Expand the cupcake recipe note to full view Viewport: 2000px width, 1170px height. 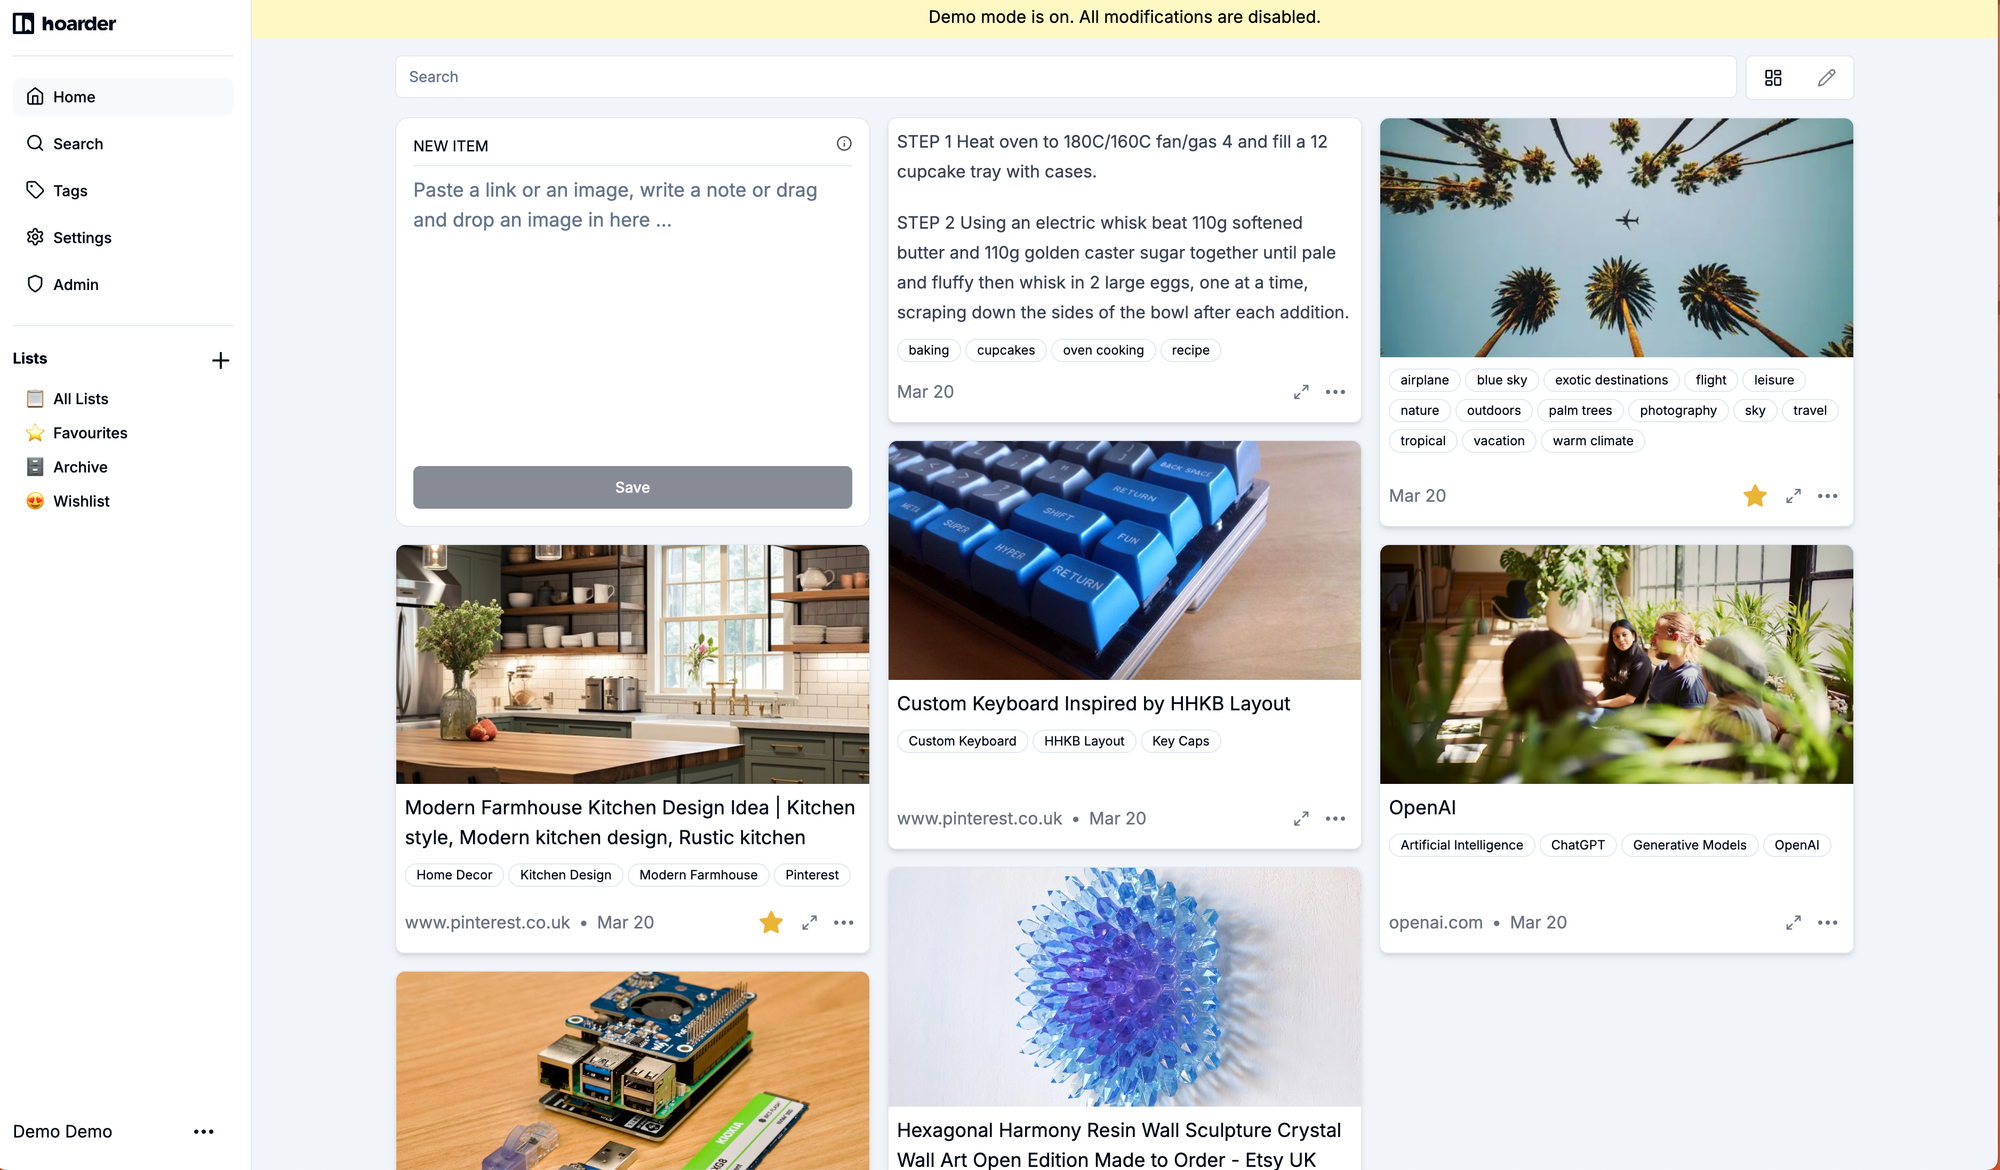(1301, 392)
